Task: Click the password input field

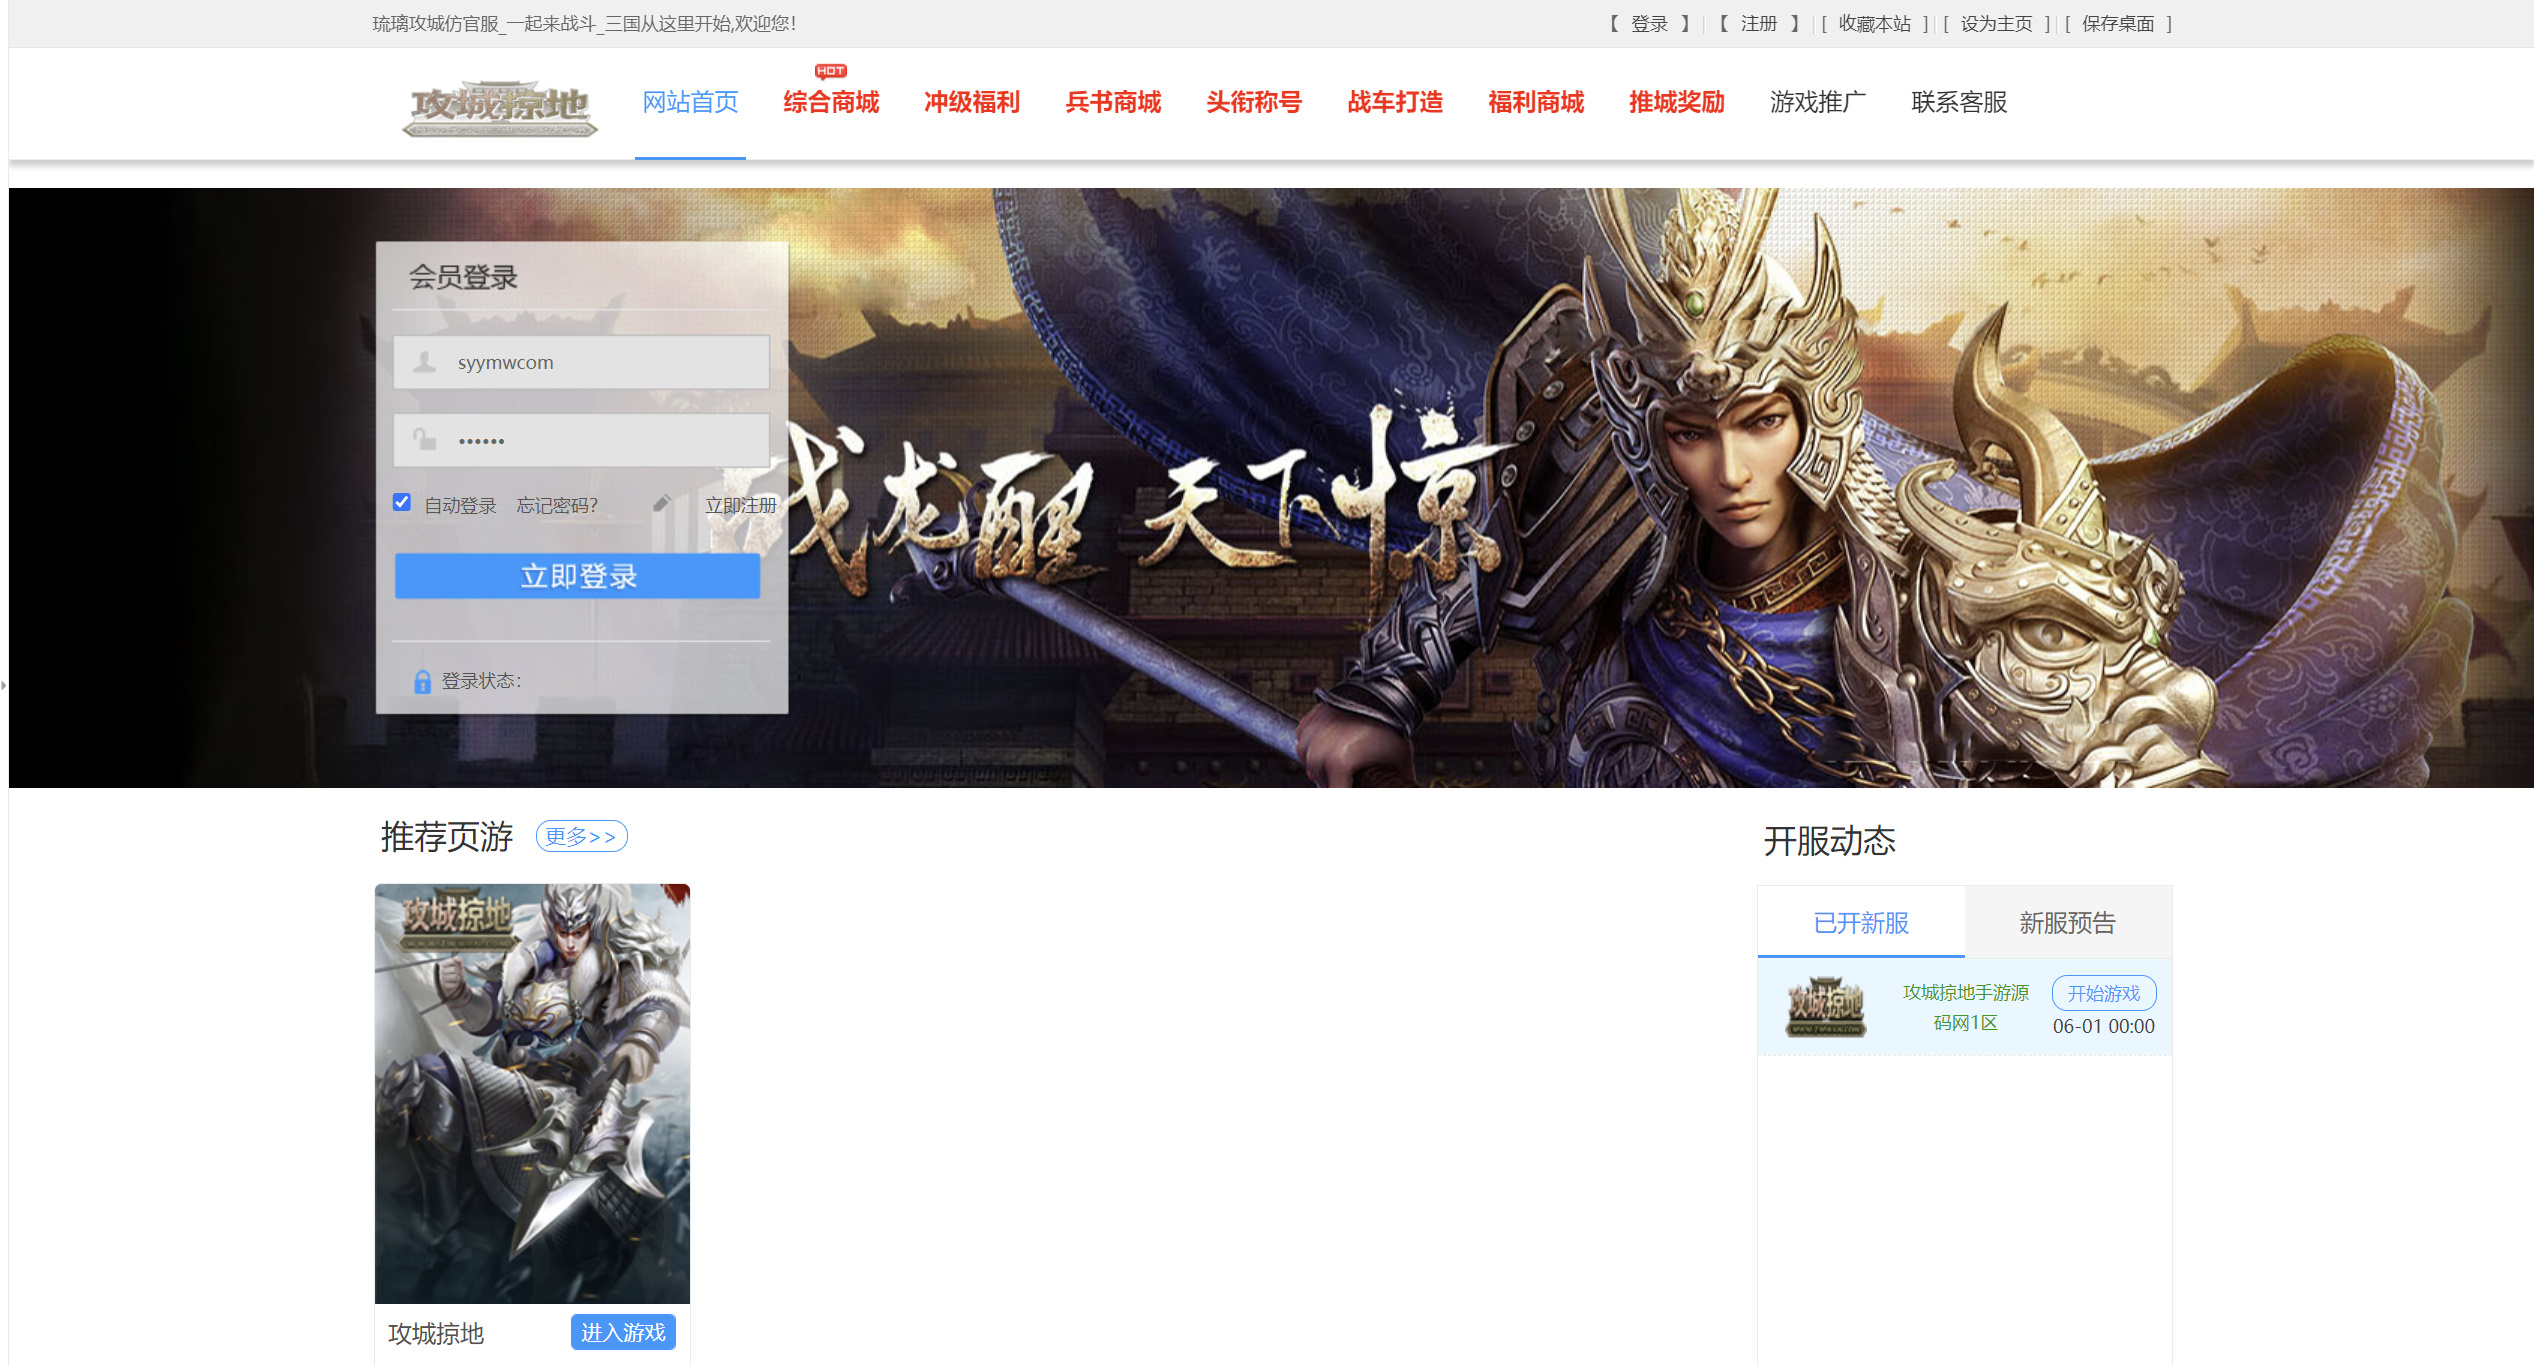Action: coord(600,440)
